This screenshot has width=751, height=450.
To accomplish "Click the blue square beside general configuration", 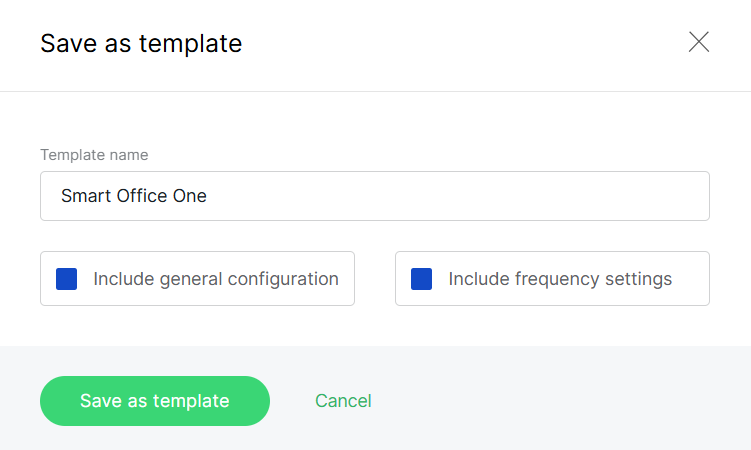I will click(x=67, y=279).
